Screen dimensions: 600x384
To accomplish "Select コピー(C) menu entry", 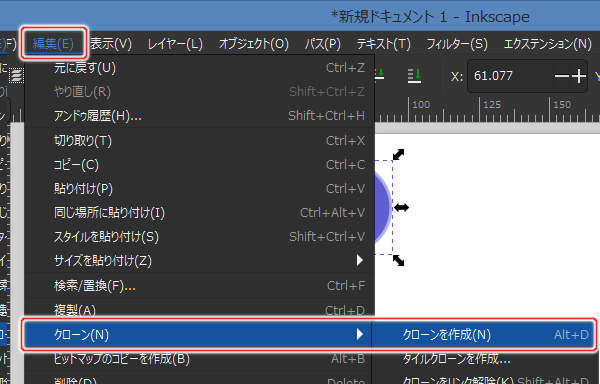I will tap(199, 165).
